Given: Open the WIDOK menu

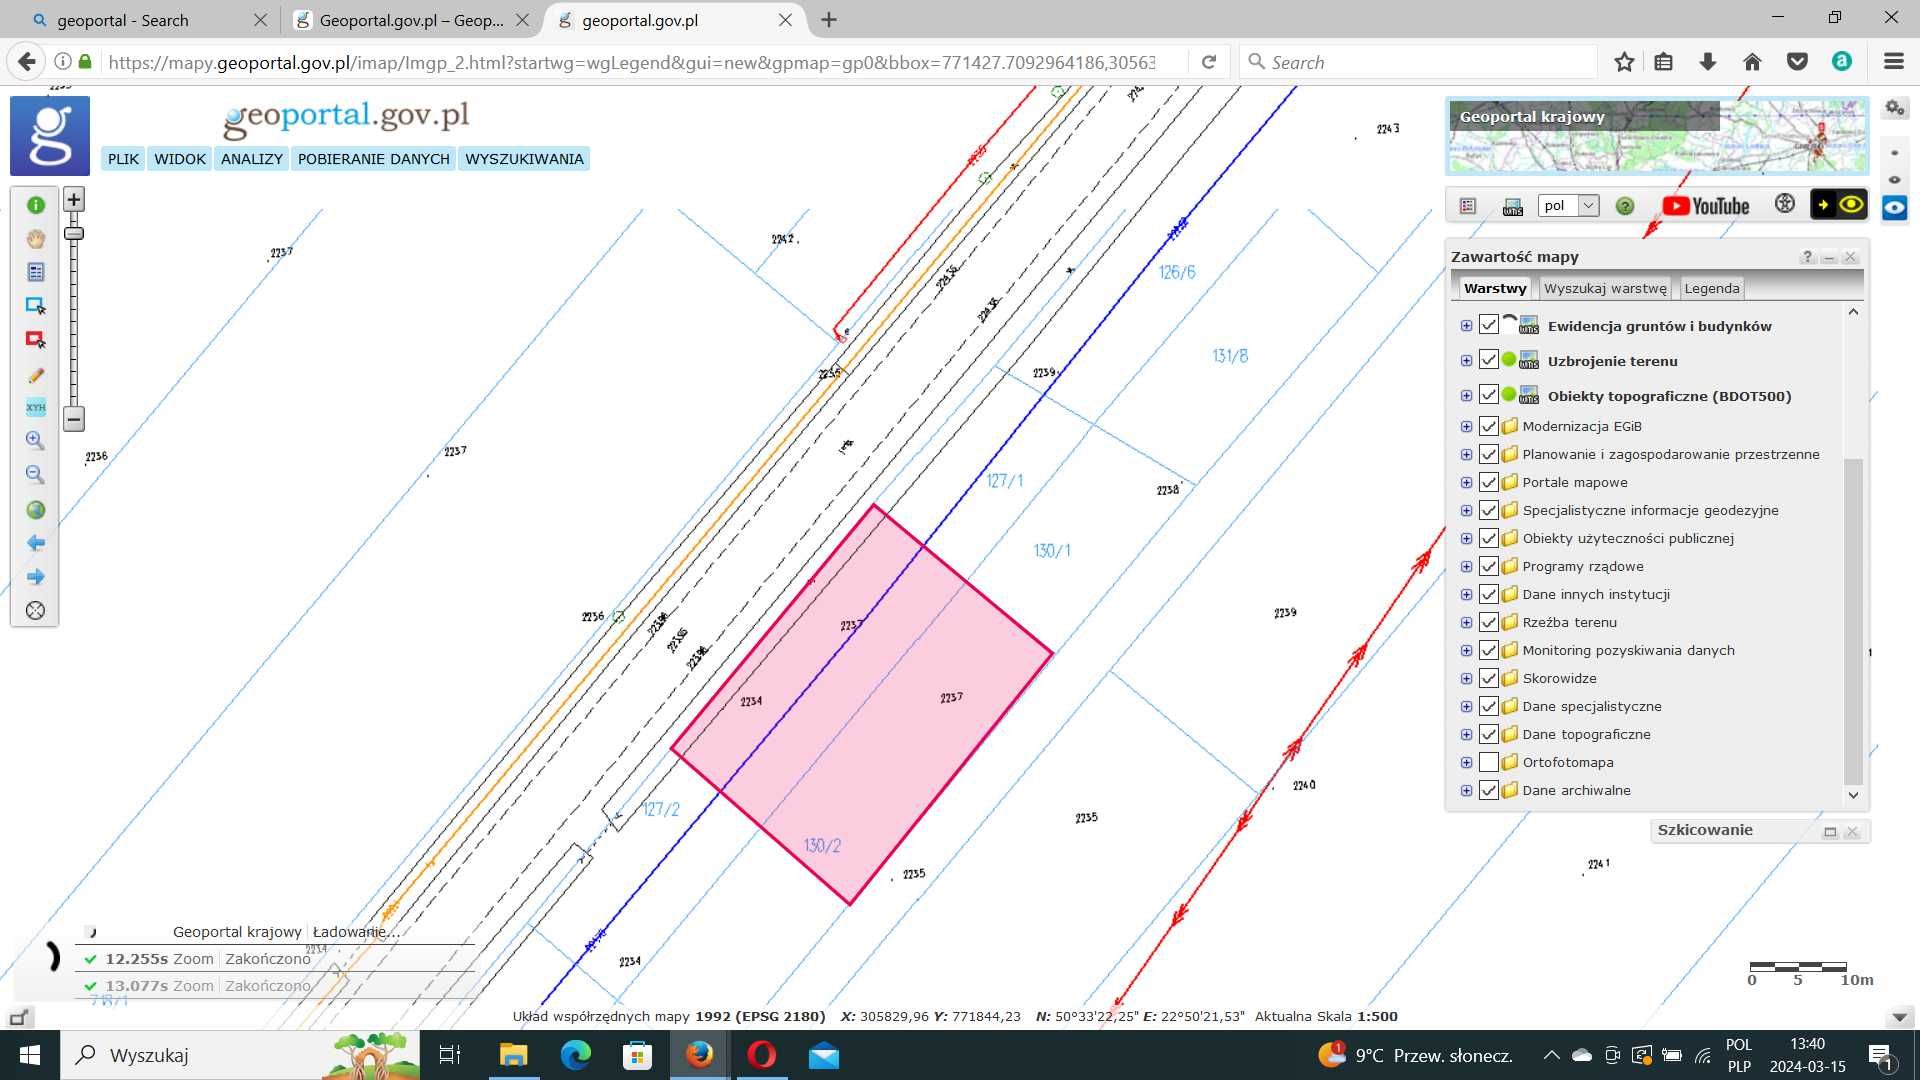Looking at the screenshot, I should (180, 159).
